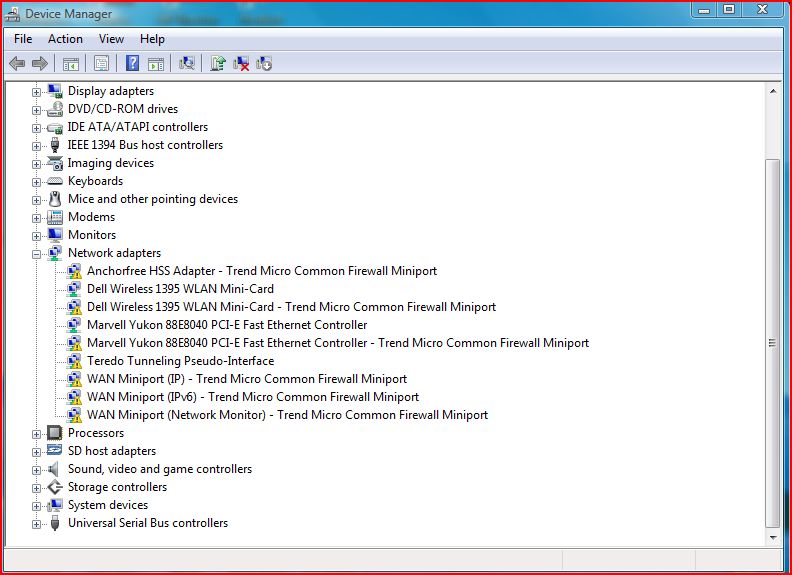Select the Network adapters label

tap(114, 253)
